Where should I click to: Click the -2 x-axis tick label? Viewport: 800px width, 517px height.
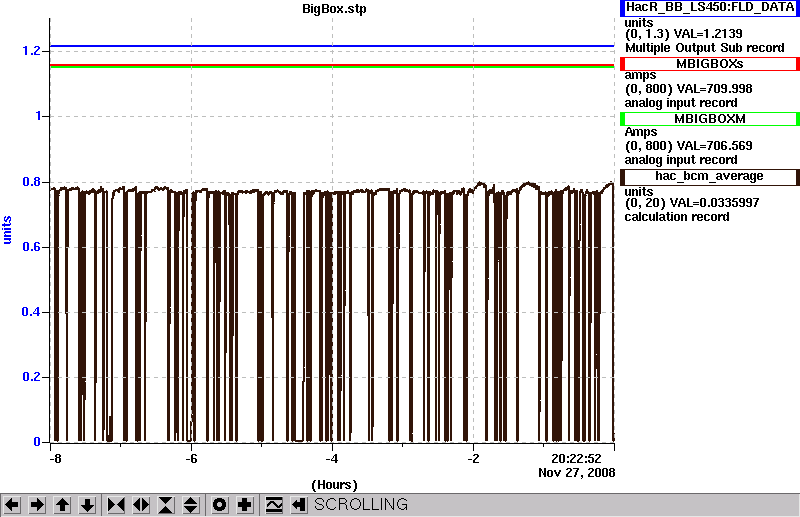[x=473, y=459]
